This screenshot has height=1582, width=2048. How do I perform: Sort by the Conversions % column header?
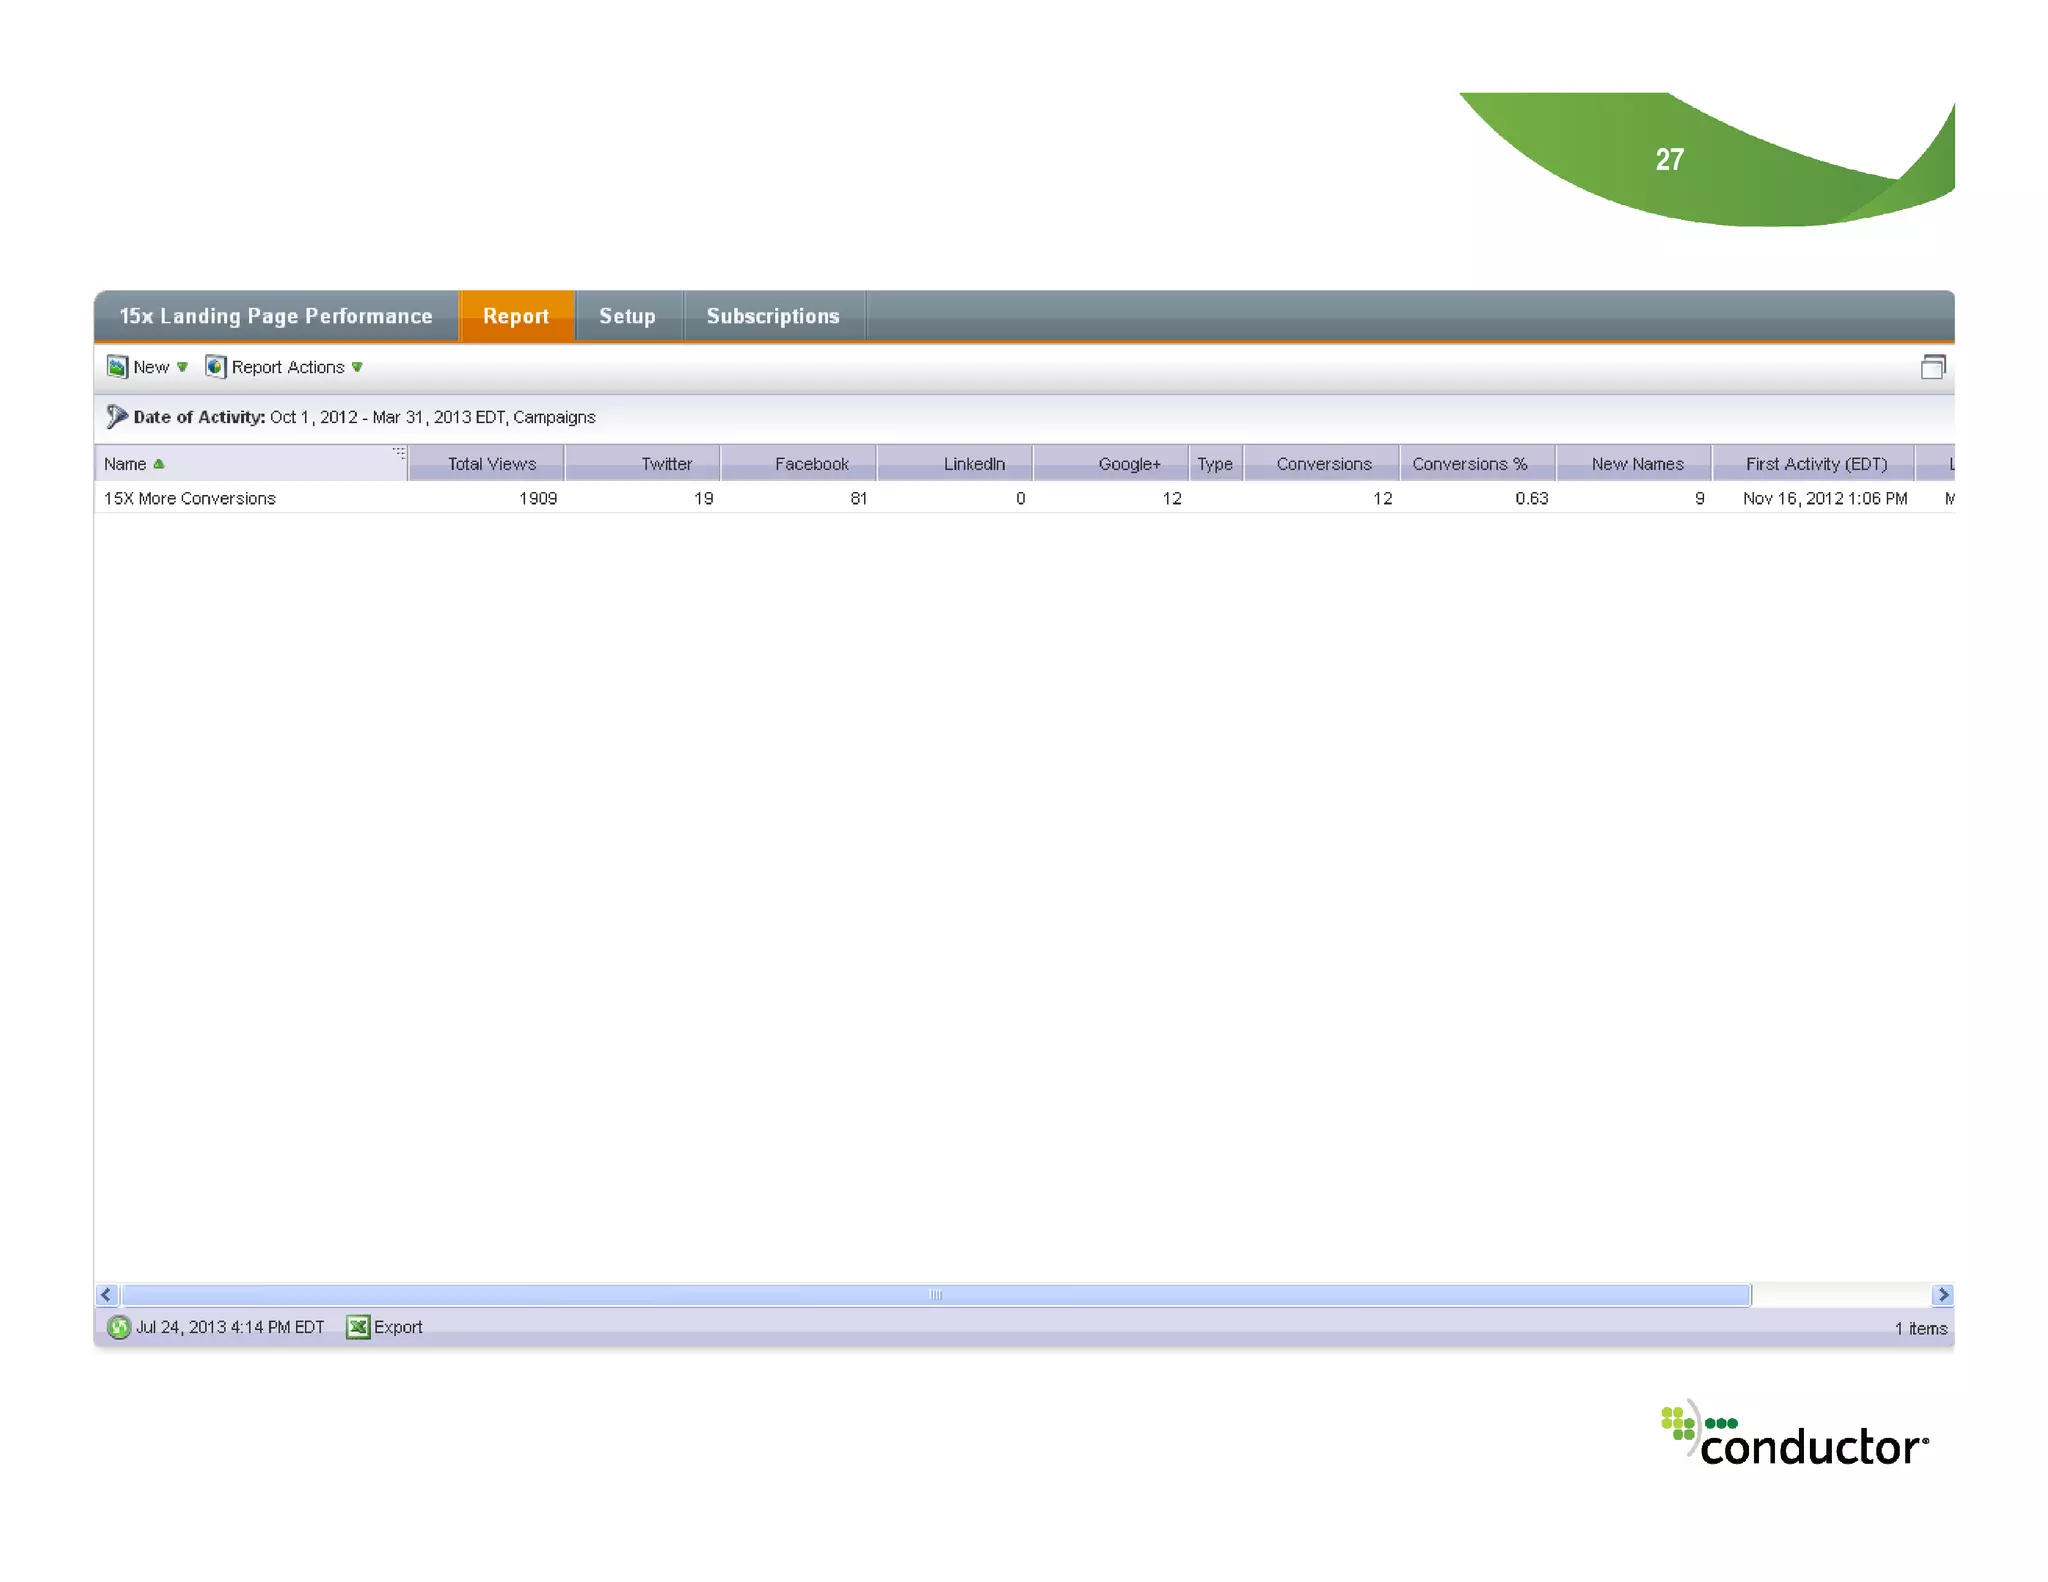(1469, 464)
